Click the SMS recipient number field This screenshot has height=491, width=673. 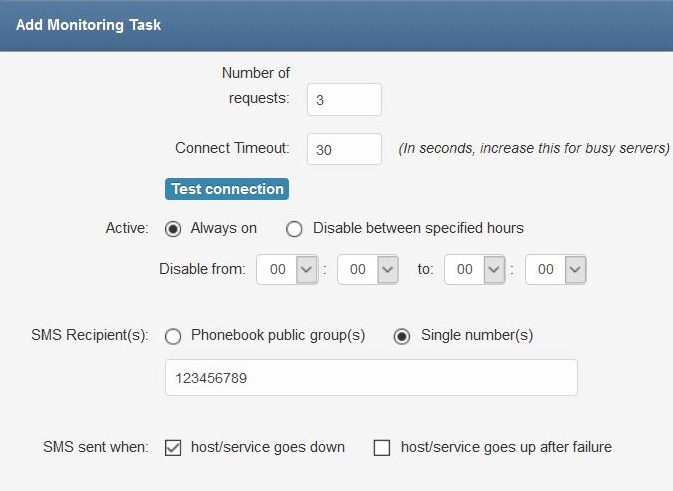tap(371, 378)
